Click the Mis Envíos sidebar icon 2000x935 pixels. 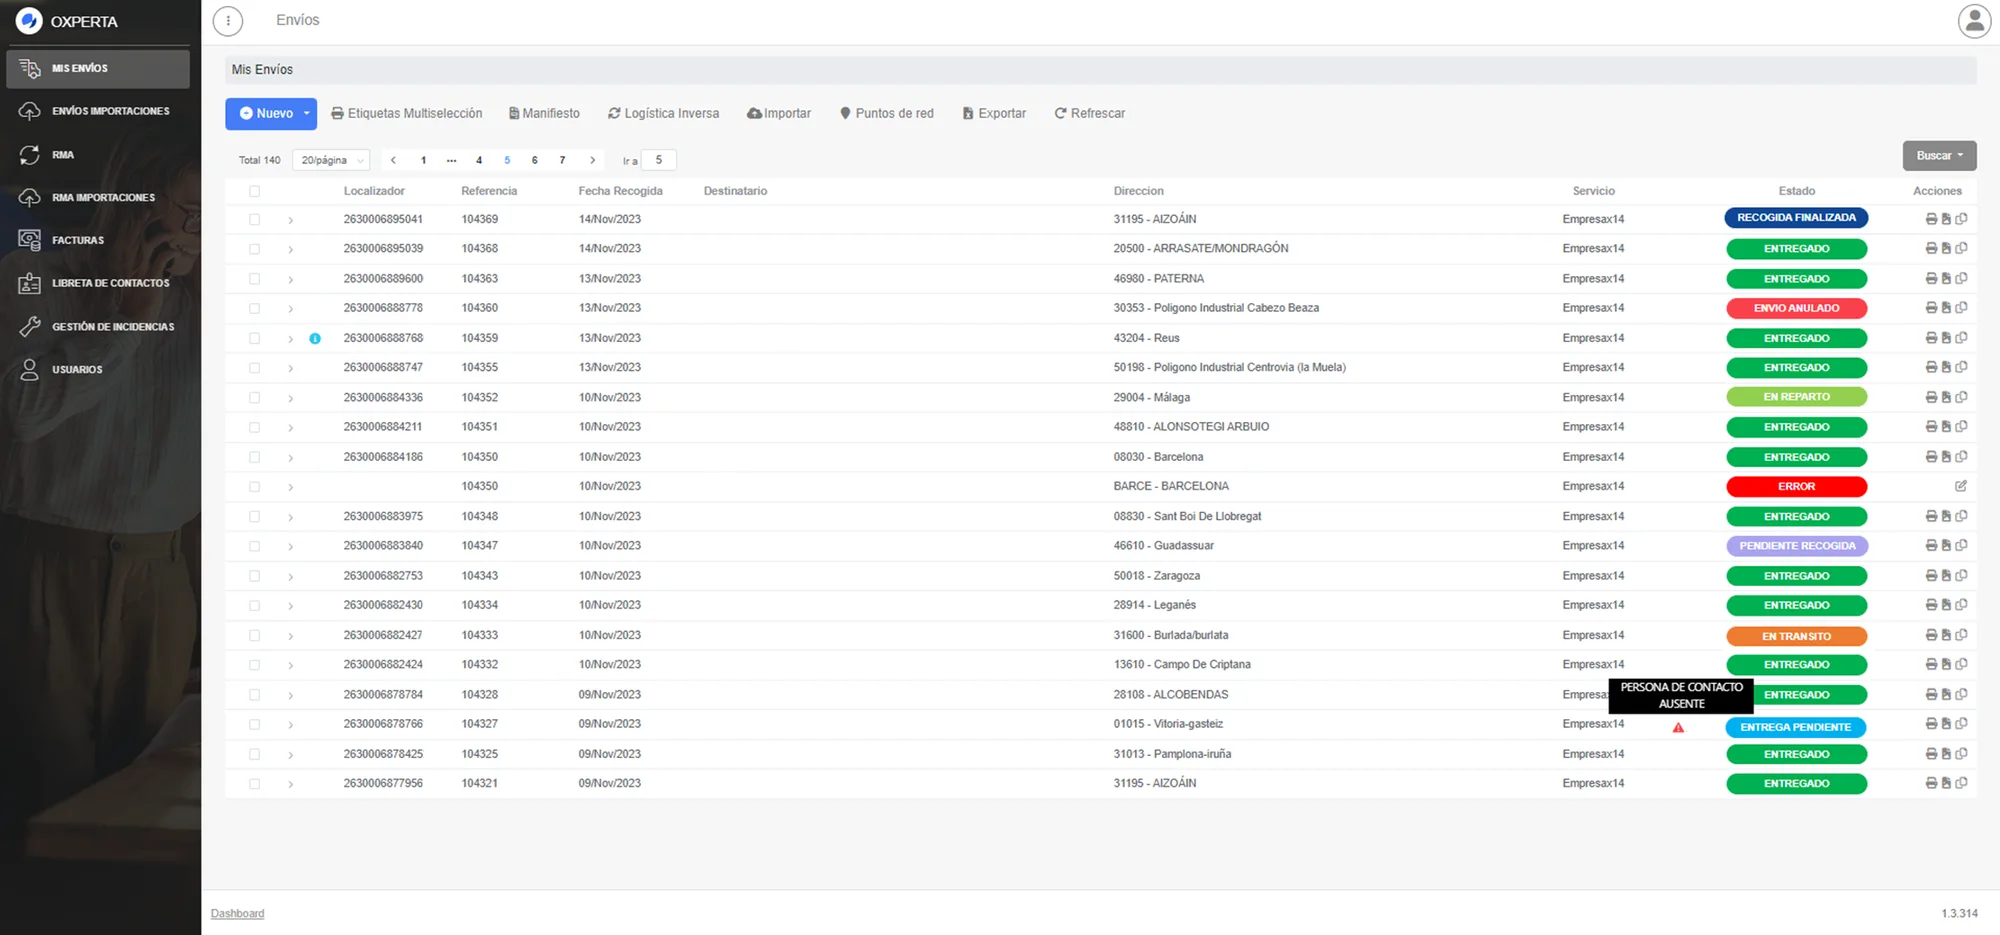(30, 68)
